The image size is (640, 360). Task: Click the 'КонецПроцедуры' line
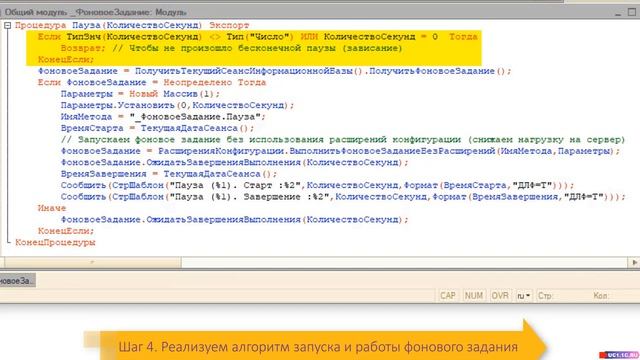tap(55, 242)
